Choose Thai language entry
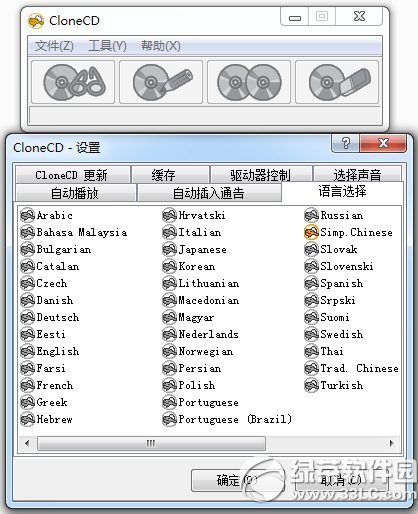This screenshot has height=514, width=418. click(x=332, y=351)
